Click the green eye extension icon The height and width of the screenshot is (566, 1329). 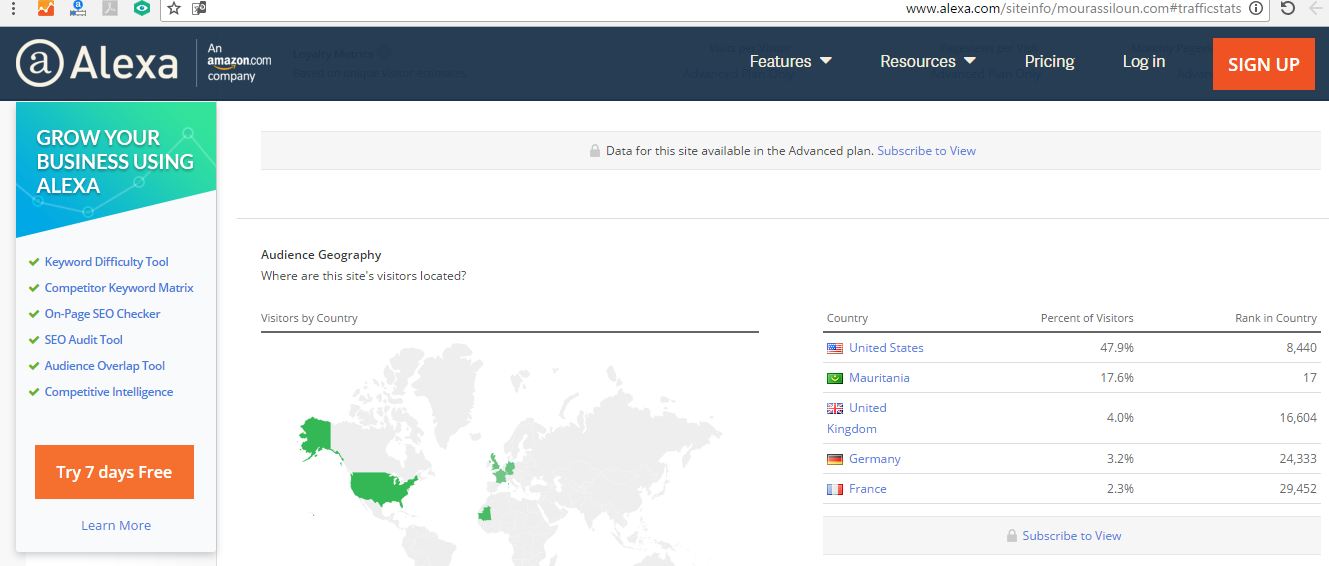click(142, 8)
